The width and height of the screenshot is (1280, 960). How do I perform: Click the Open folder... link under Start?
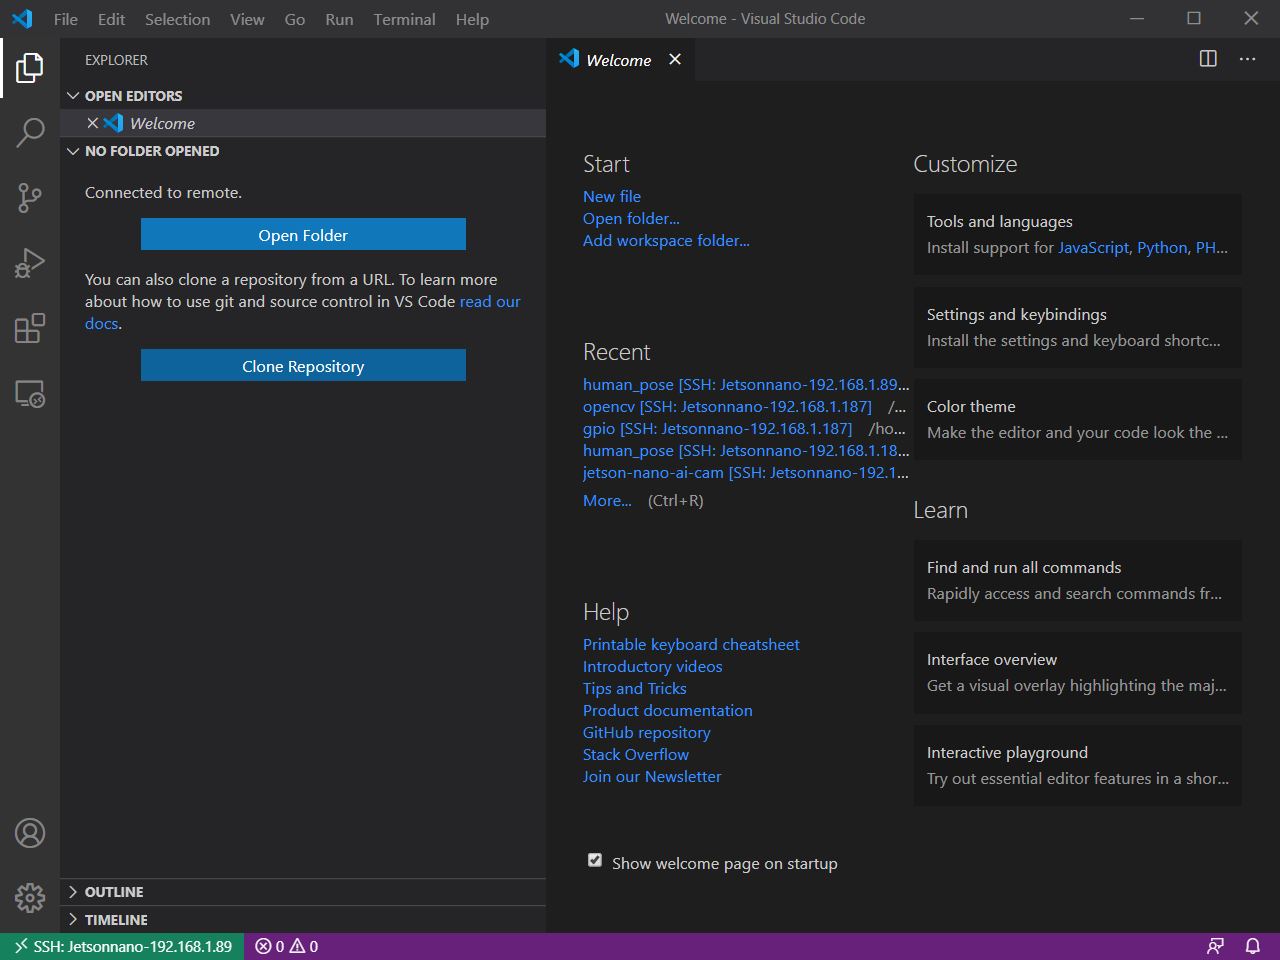pyautogui.click(x=631, y=218)
